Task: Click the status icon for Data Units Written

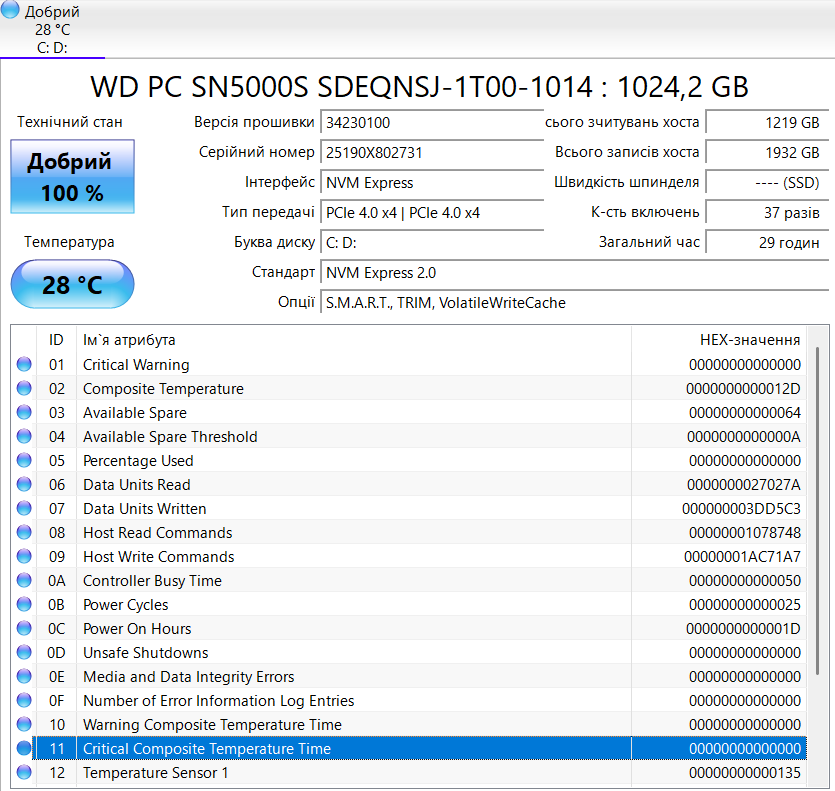Action: click(24, 509)
